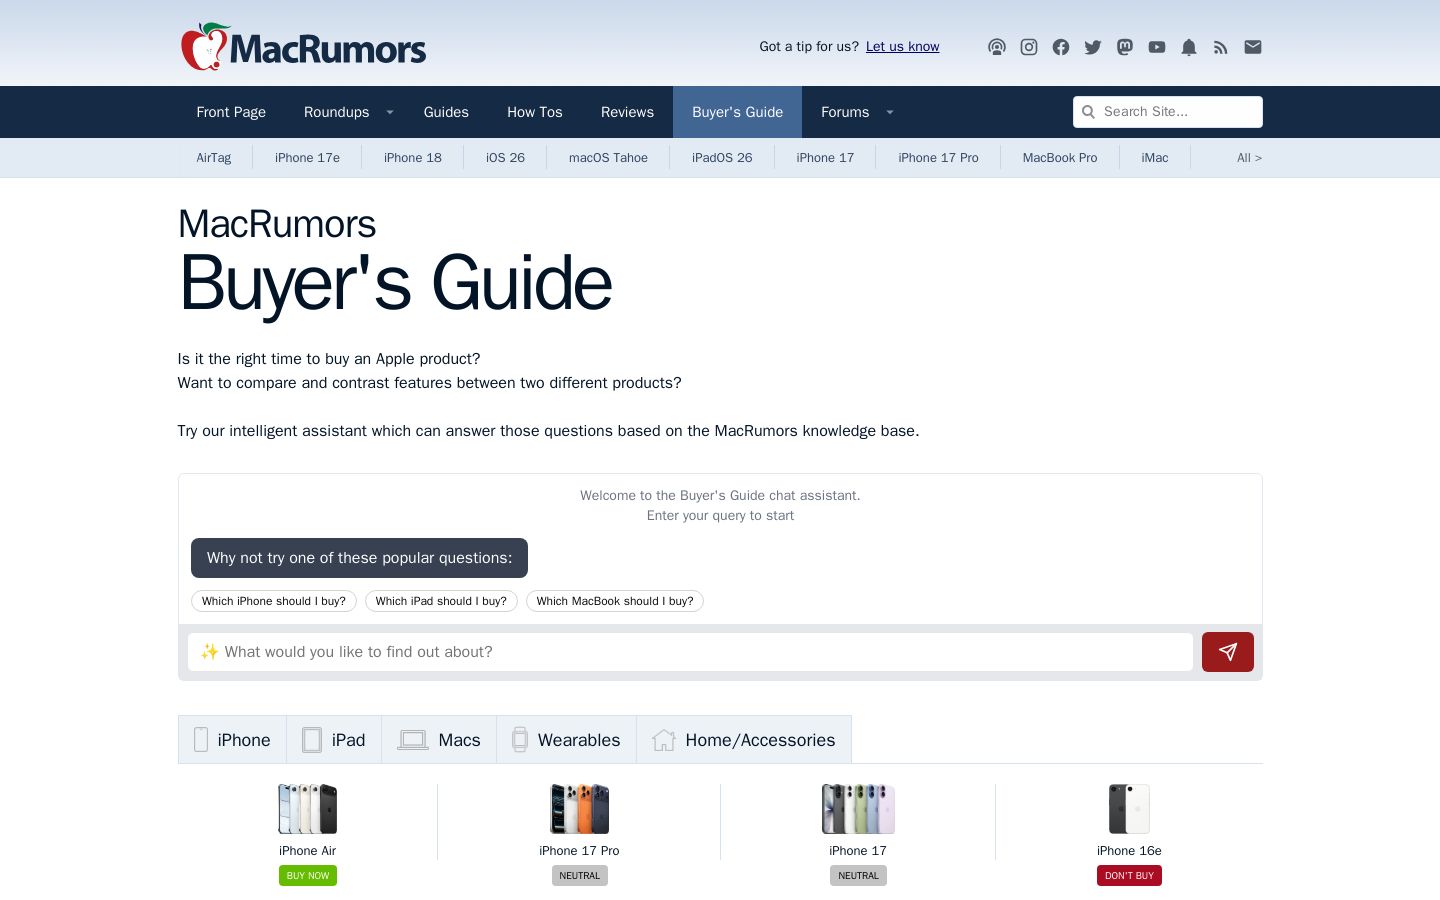
Task: Open the Roundups menu item
Action: click(337, 112)
